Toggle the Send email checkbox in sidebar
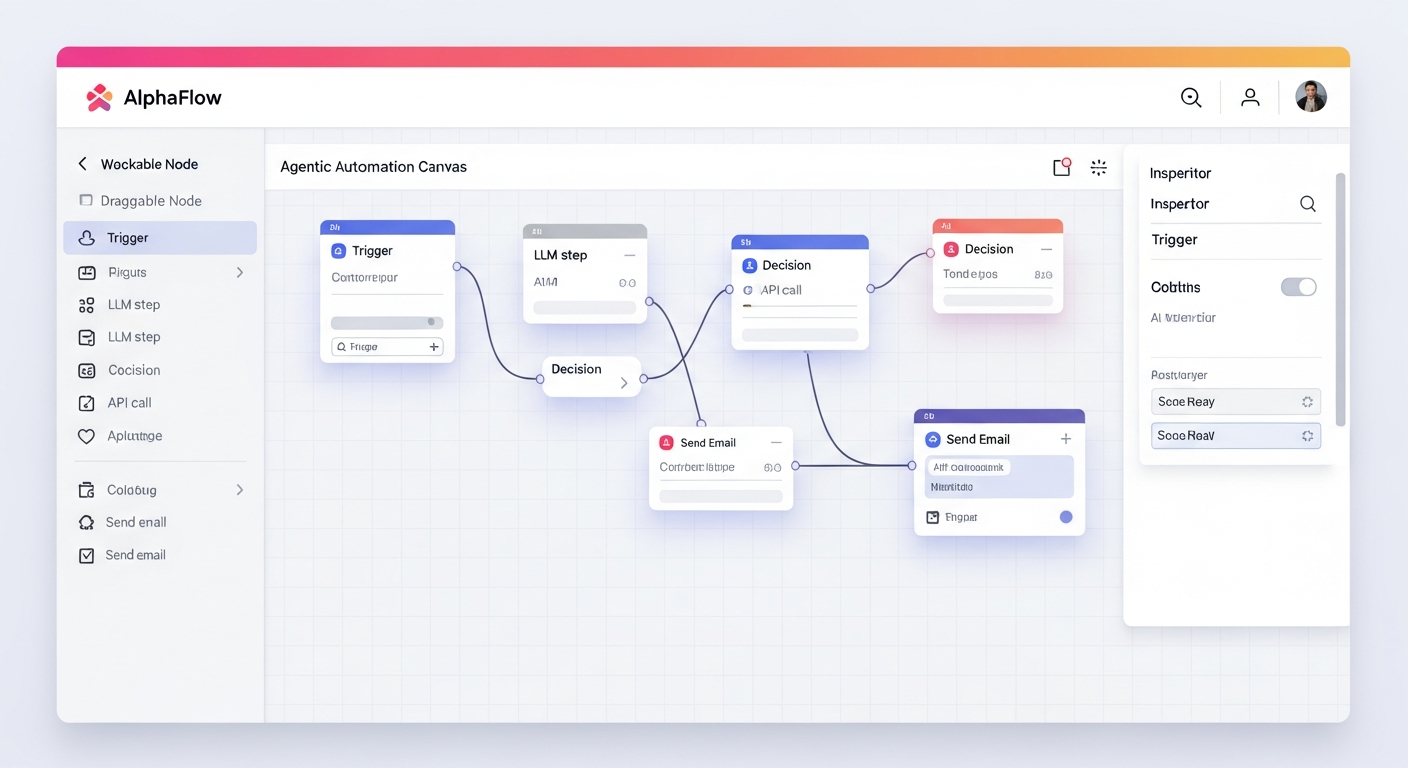The height and width of the screenshot is (768, 1408). point(87,555)
